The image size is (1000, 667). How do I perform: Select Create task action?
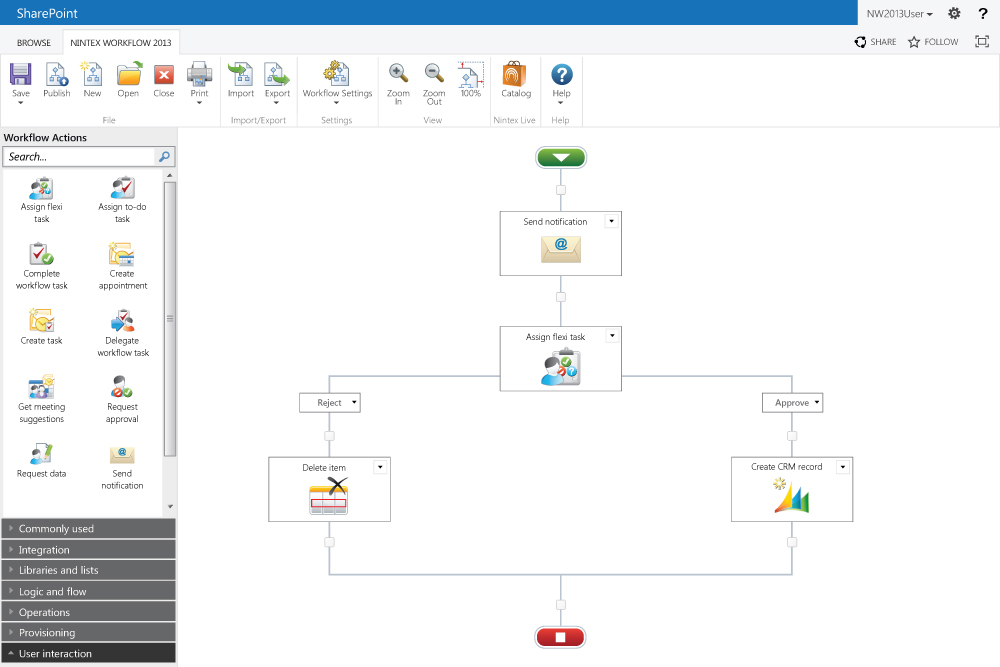(41, 327)
